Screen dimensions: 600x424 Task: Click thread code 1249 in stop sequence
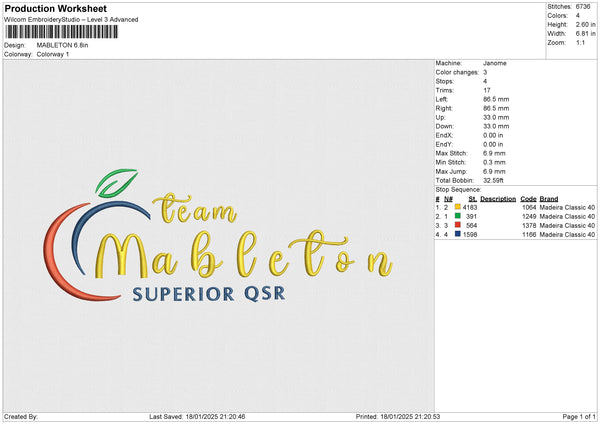529,217
